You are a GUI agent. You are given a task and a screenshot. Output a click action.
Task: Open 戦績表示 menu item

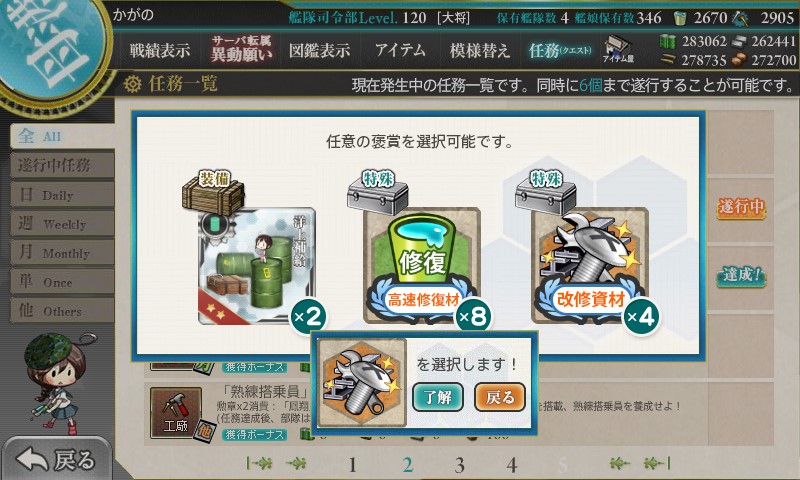coord(160,50)
